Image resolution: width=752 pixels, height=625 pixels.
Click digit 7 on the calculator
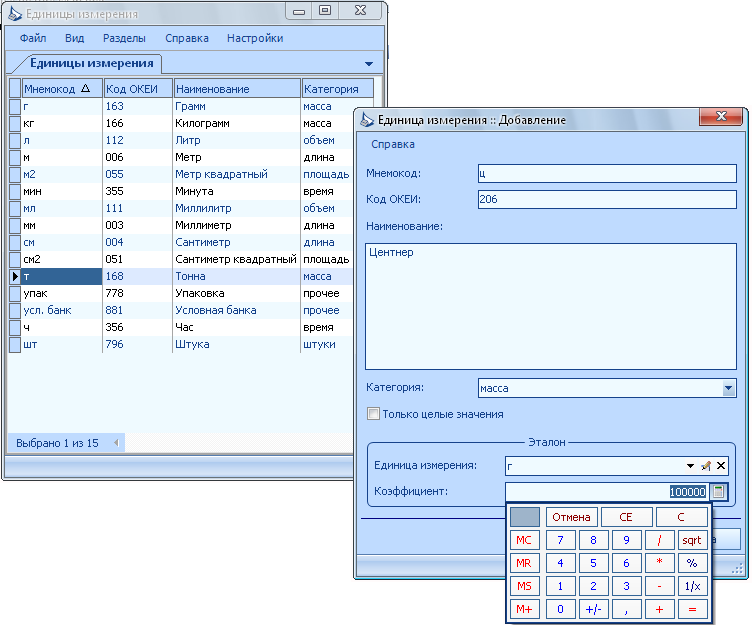[x=560, y=540]
